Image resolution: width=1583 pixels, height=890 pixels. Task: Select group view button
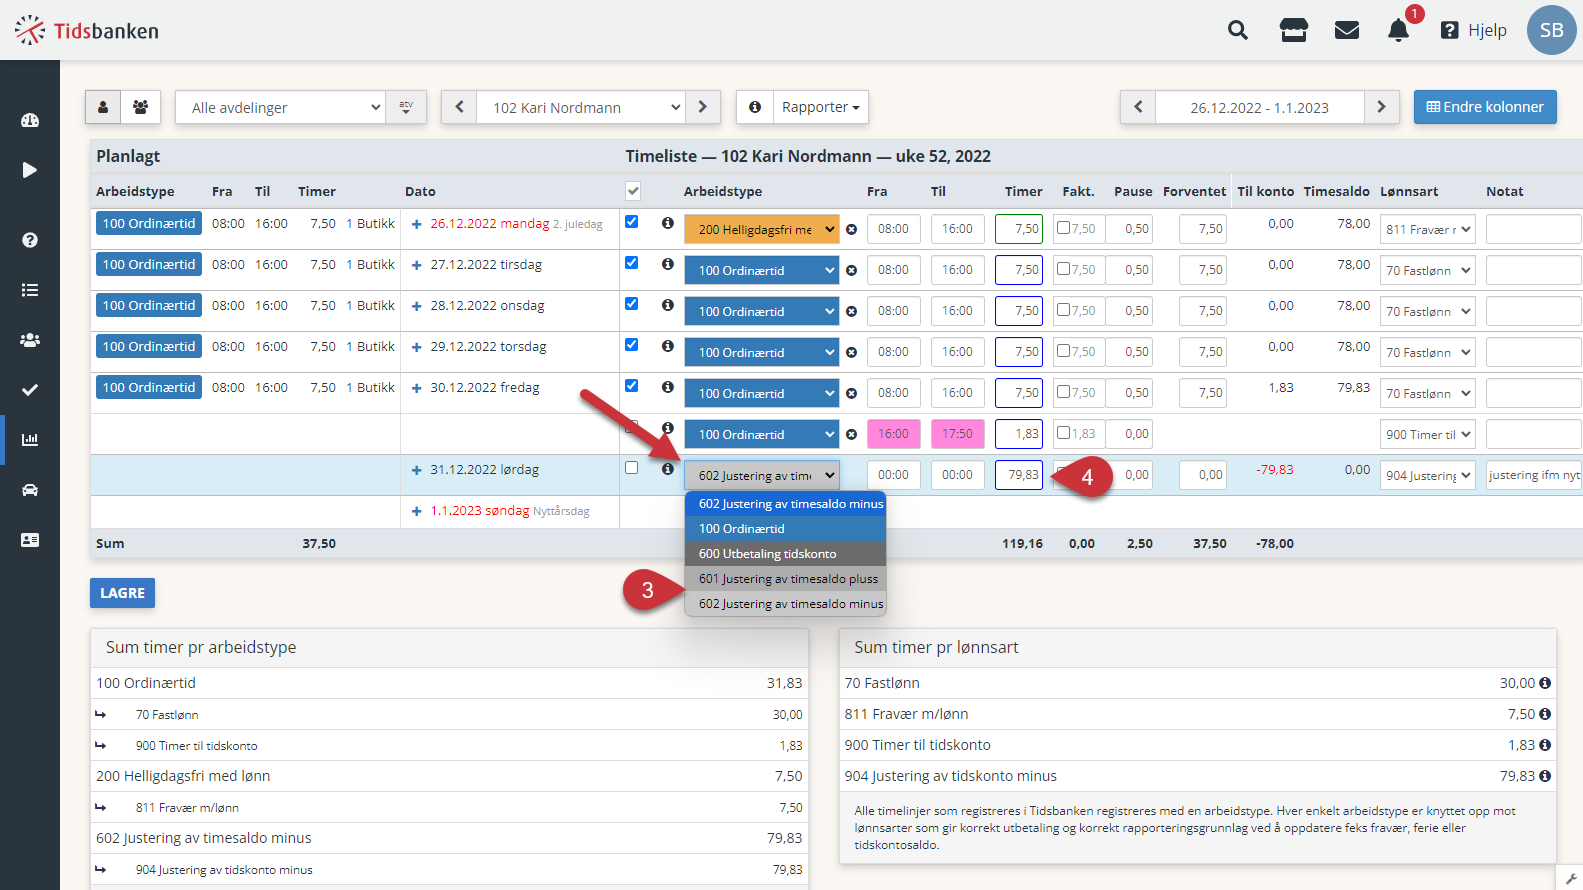pos(141,107)
